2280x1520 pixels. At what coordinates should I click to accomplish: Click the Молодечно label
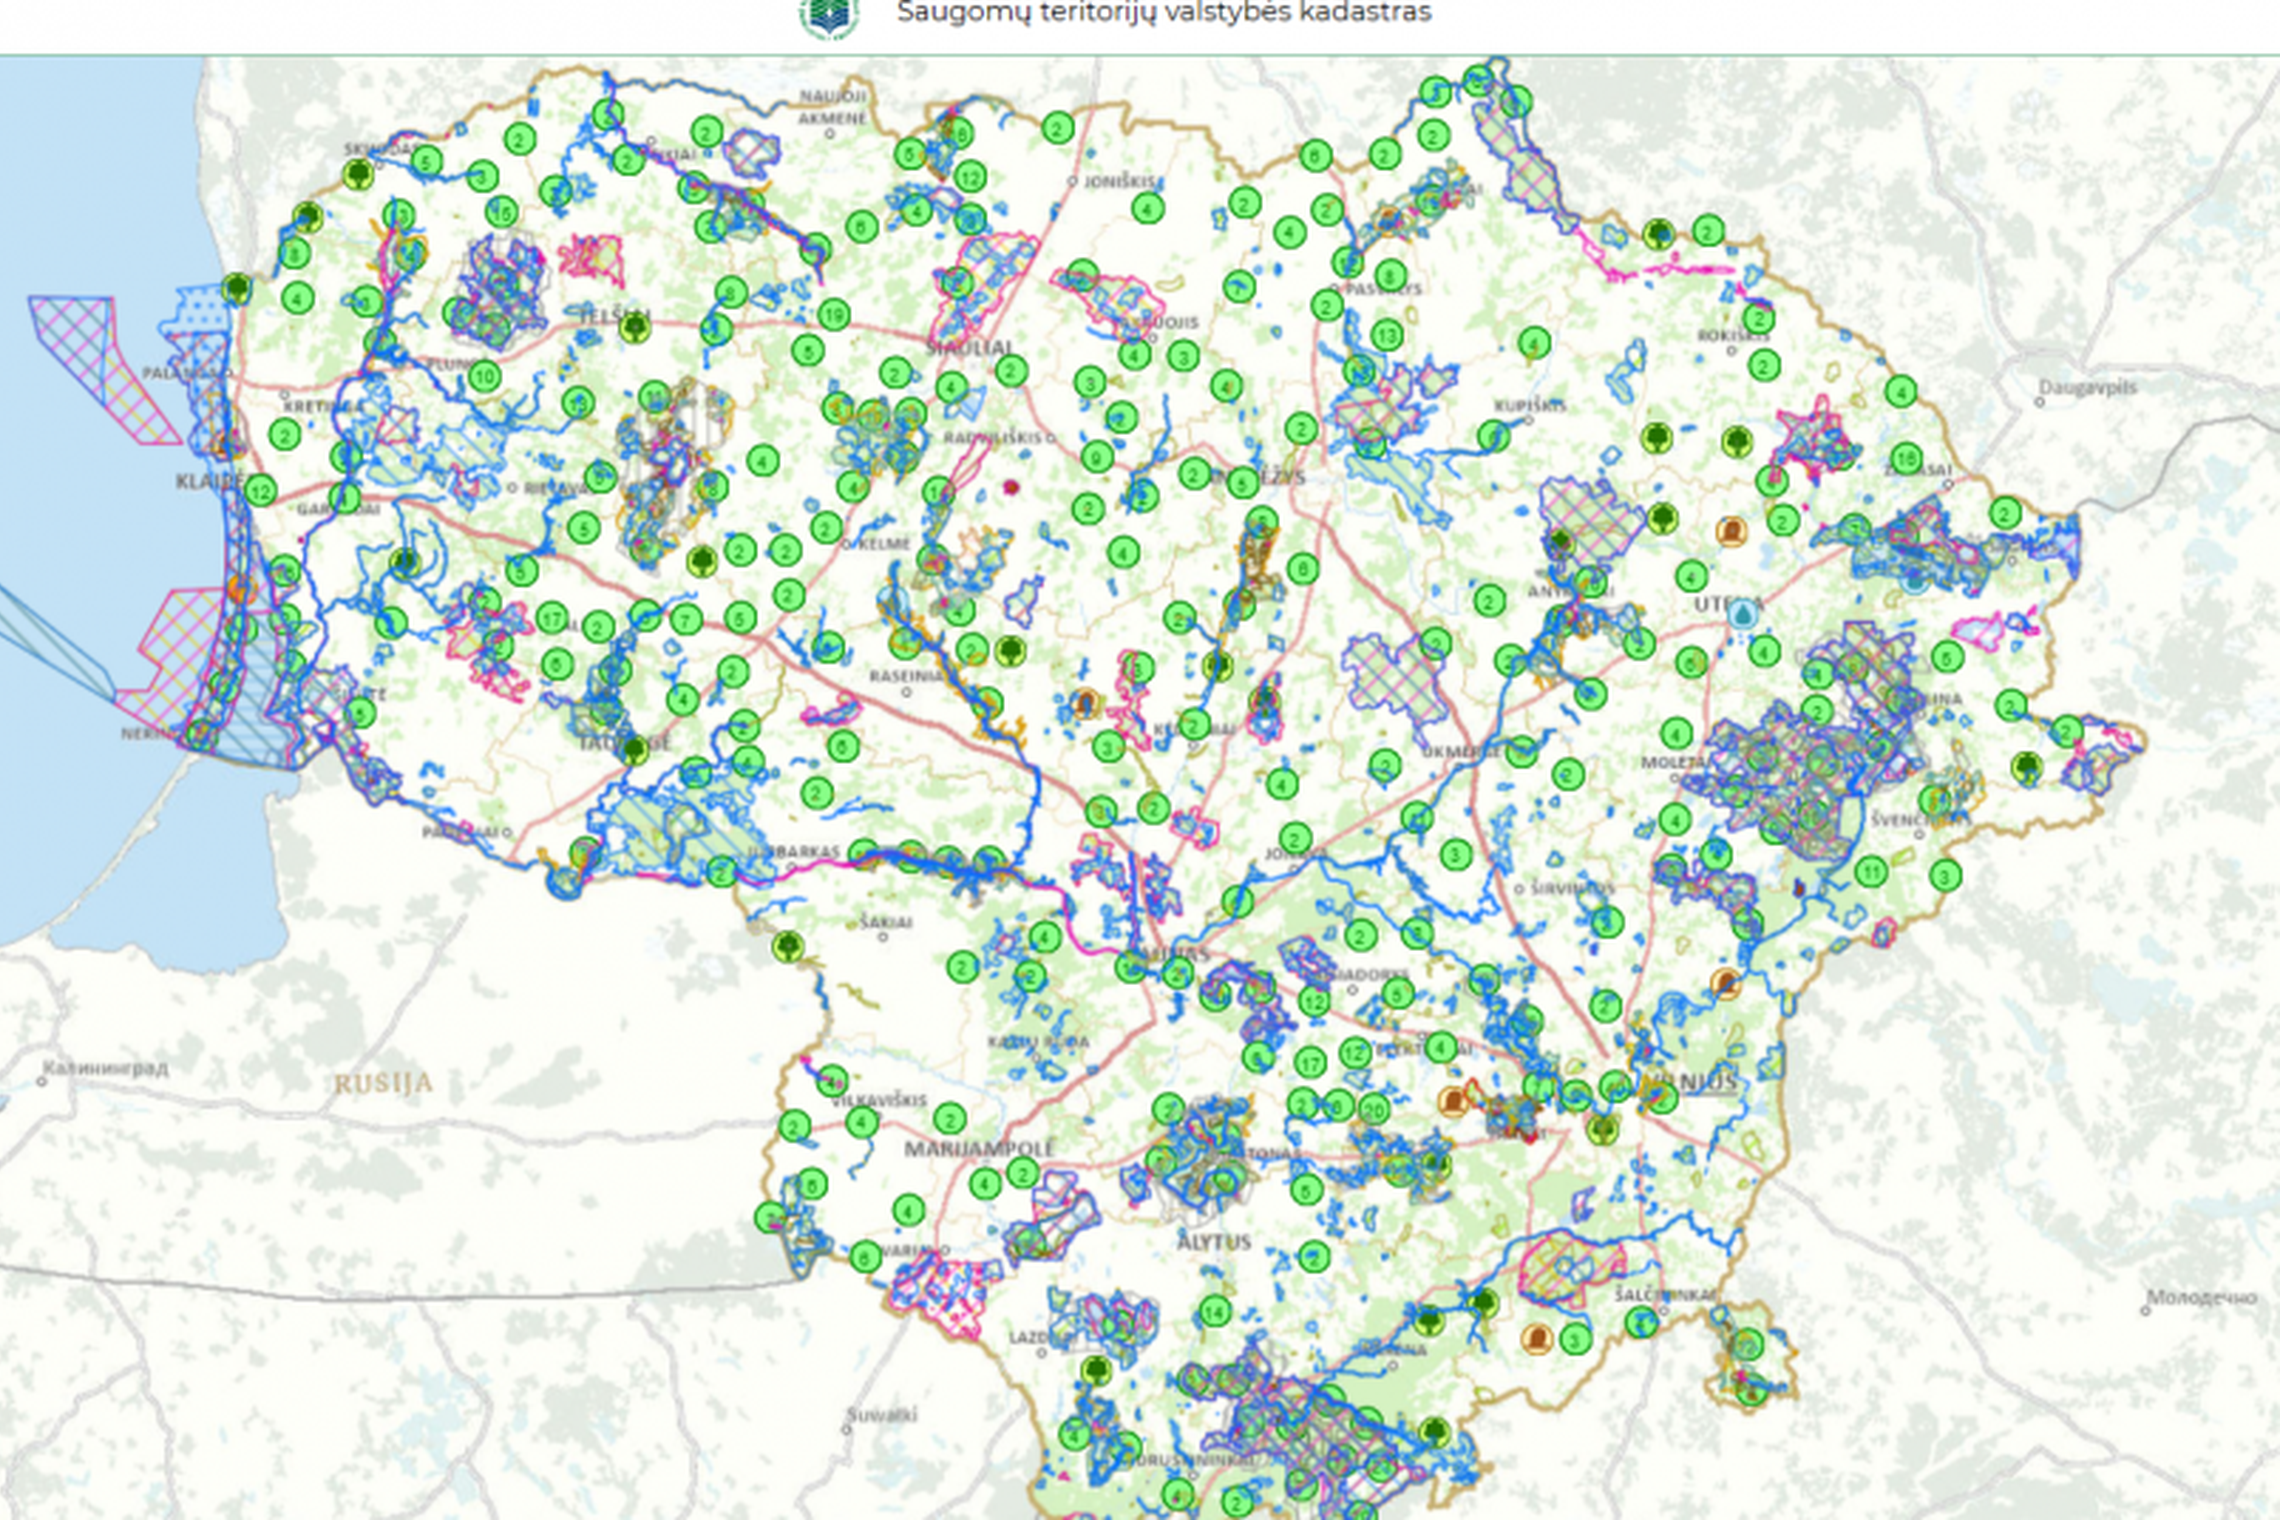pyautogui.click(x=2202, y=1298)
